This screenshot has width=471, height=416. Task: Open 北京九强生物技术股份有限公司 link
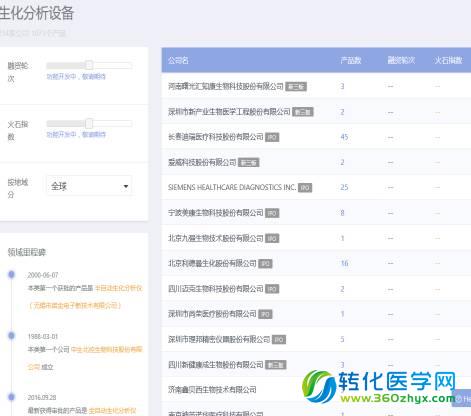click(x=215, y=238)
